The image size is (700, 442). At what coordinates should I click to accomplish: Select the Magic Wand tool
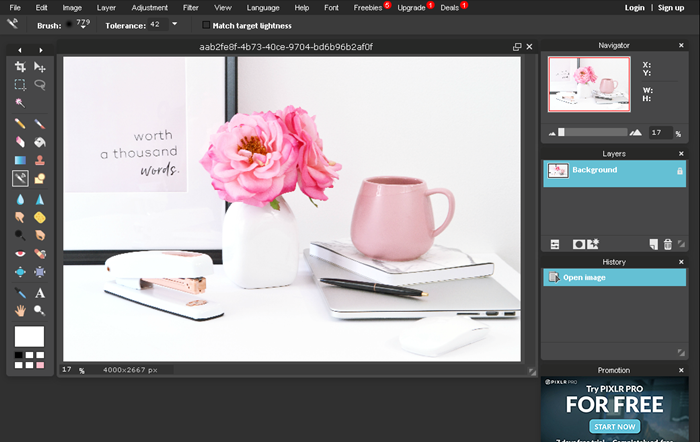tap(20, 103)
